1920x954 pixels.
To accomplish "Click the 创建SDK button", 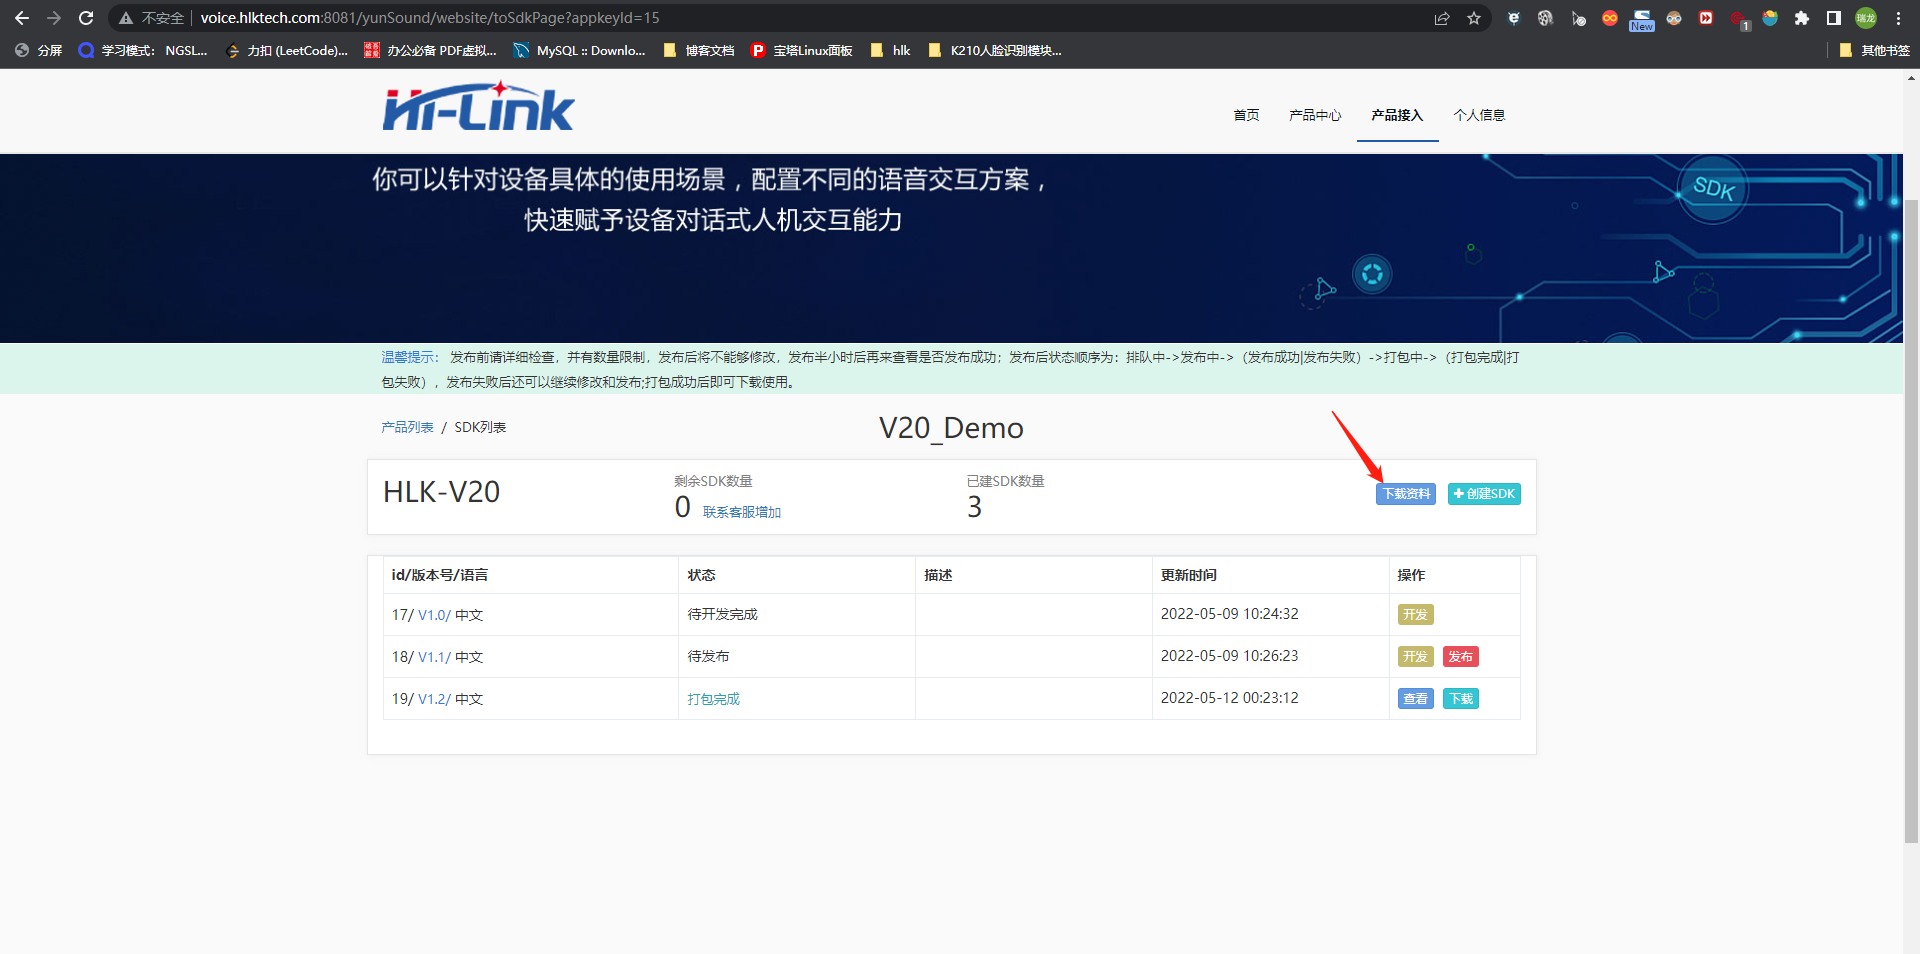I will (x=1484, y=494).
